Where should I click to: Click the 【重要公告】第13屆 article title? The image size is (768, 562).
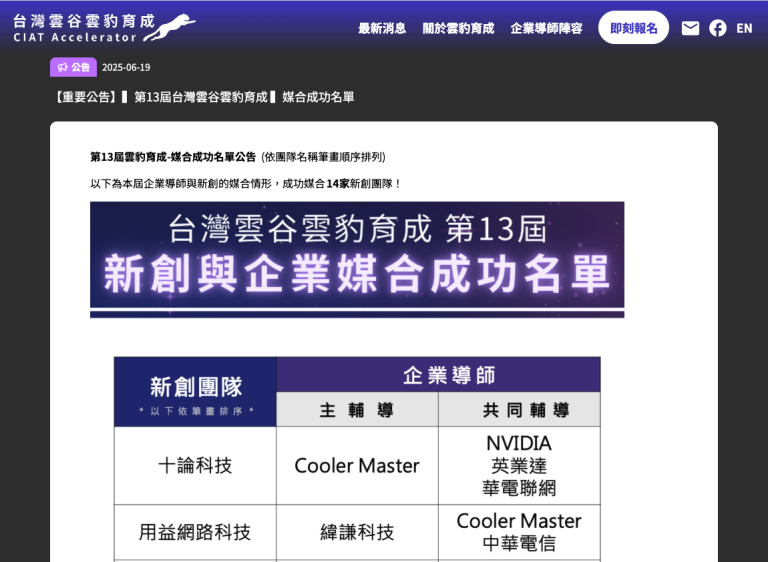(x=202, y=97)
